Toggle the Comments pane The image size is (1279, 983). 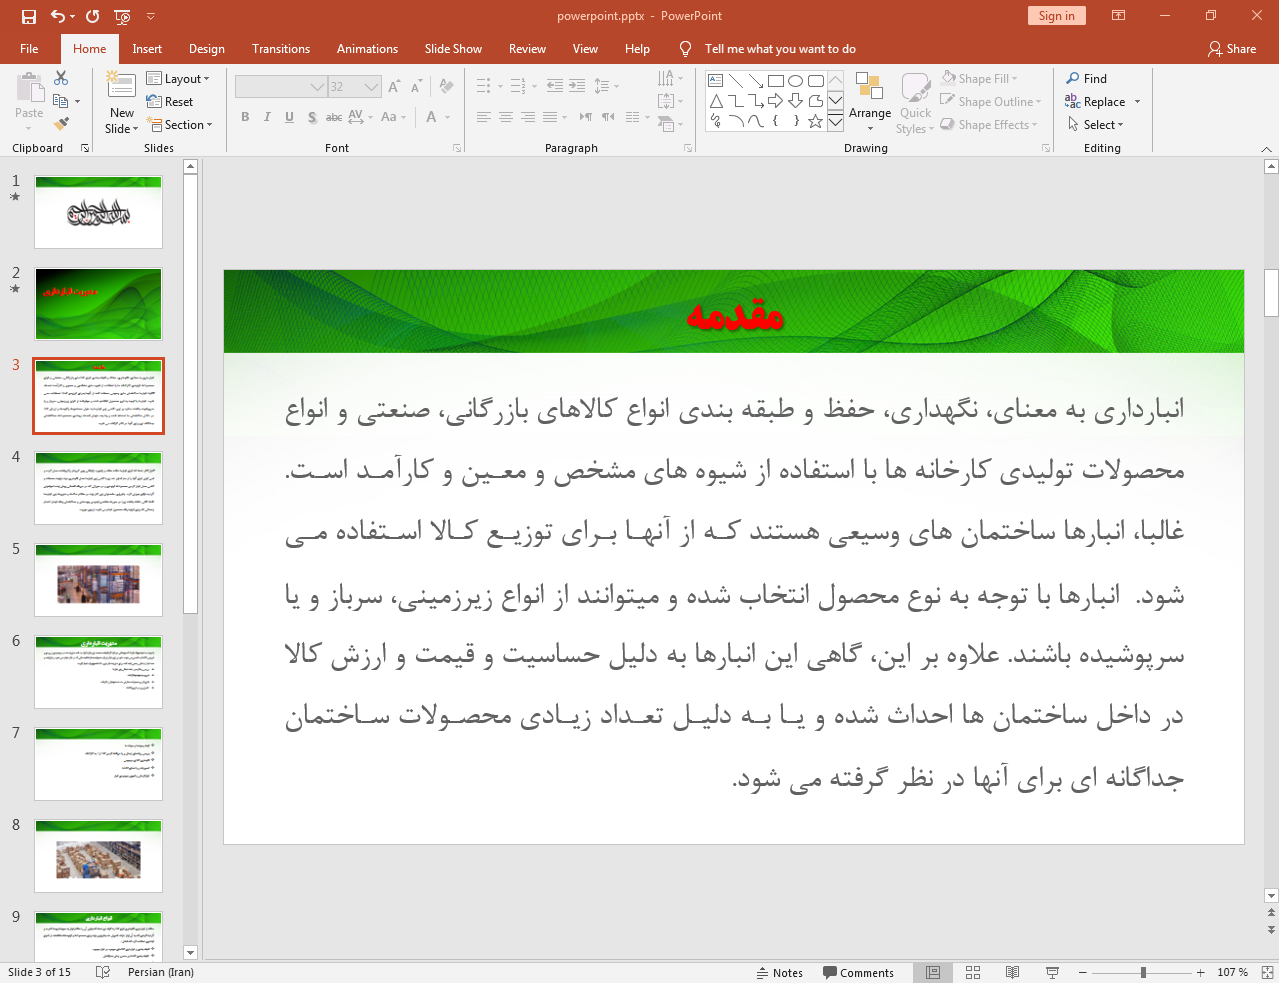coord(858,972)
